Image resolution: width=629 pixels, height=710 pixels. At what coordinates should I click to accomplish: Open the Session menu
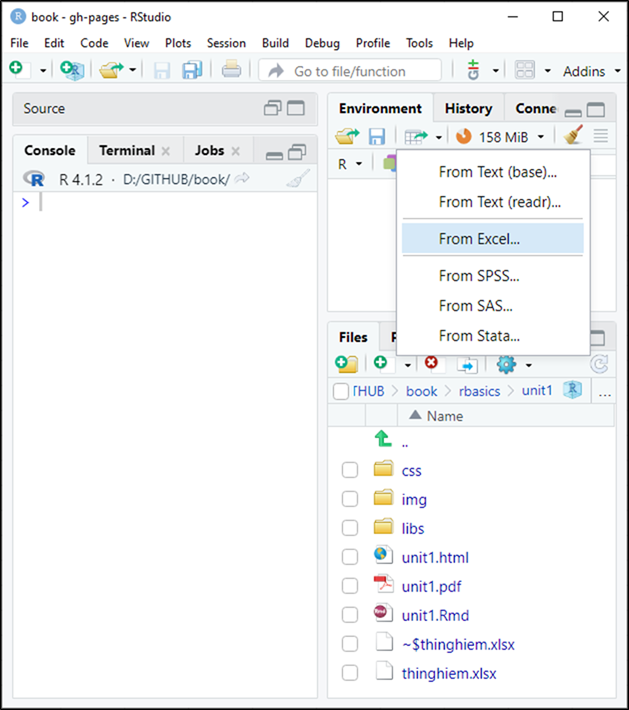(226, 43)
